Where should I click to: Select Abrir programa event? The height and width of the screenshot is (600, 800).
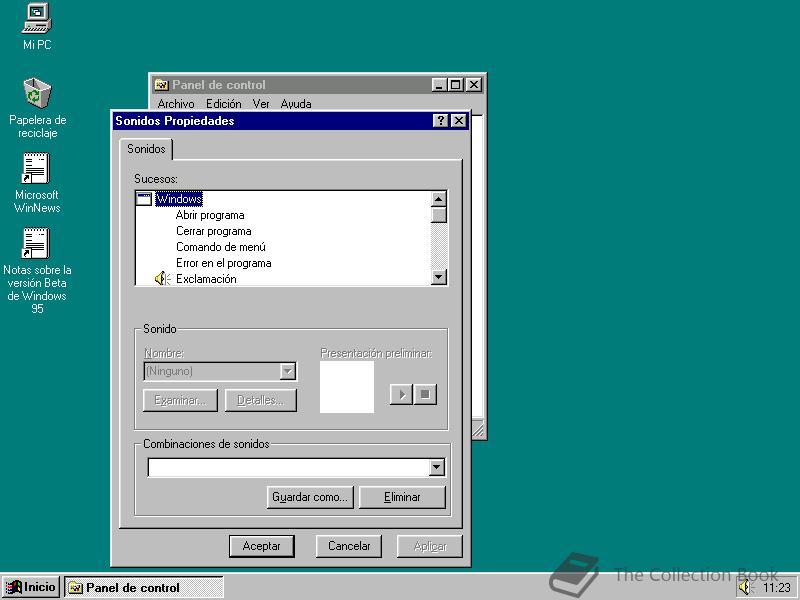point(210,215)
